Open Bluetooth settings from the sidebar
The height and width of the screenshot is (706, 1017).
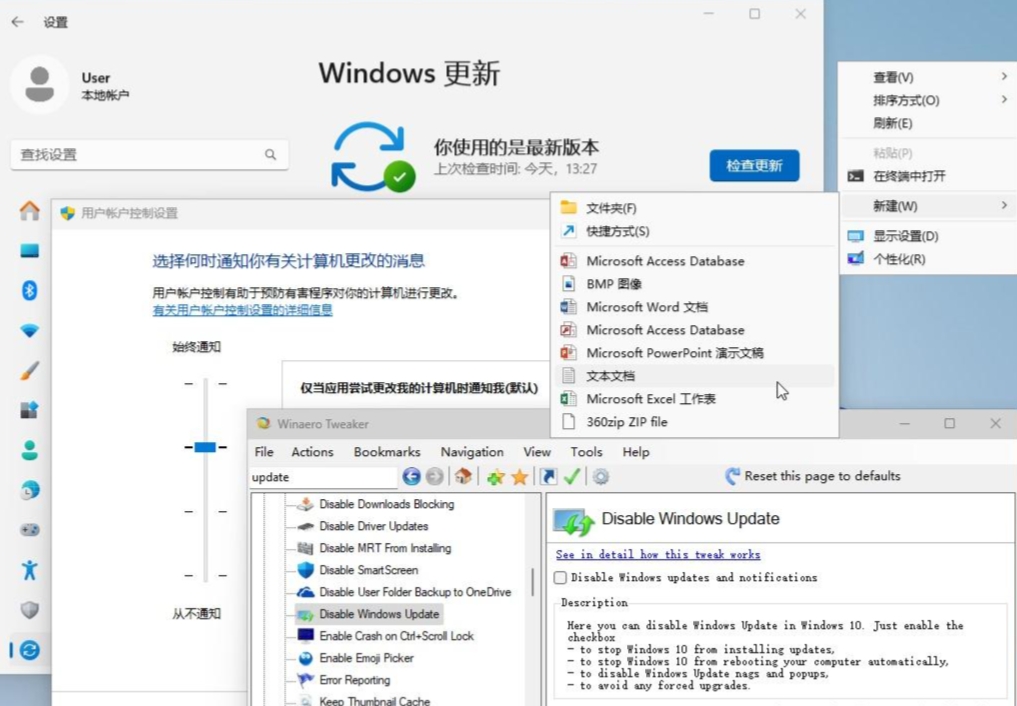(x=29, y=290)
